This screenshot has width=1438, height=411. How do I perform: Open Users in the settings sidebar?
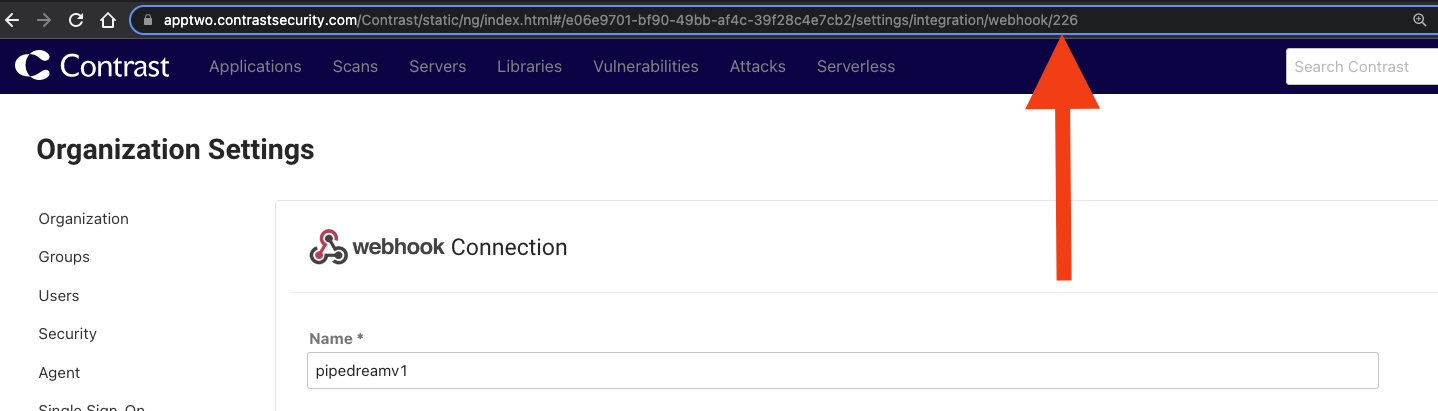tap(59, 296)
